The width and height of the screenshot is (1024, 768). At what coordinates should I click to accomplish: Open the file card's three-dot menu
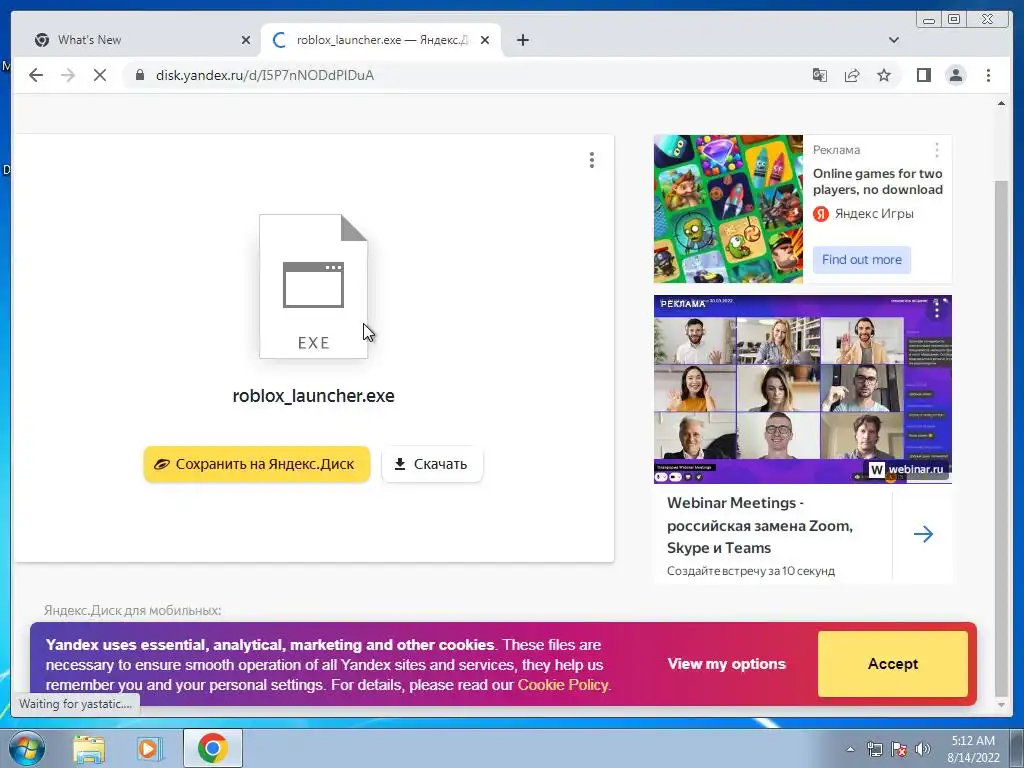(592, 160)
